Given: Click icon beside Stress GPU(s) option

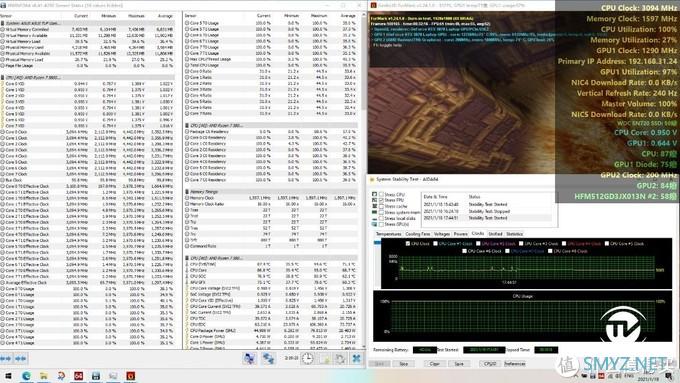Looking at the screenshot, I should (x=375, y=224).
